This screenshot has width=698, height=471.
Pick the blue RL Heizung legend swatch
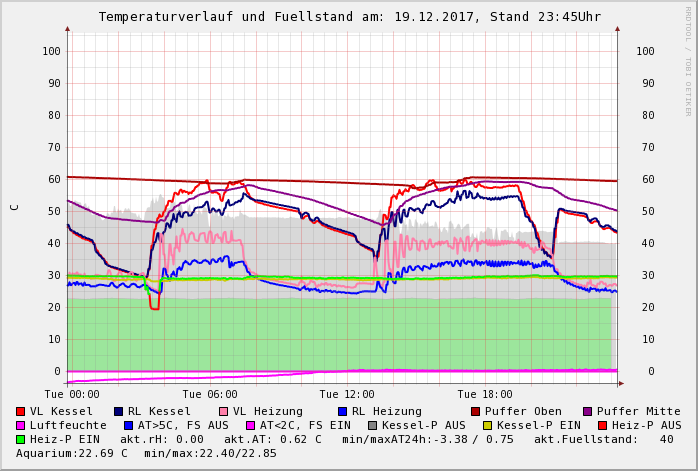(342, 411)
